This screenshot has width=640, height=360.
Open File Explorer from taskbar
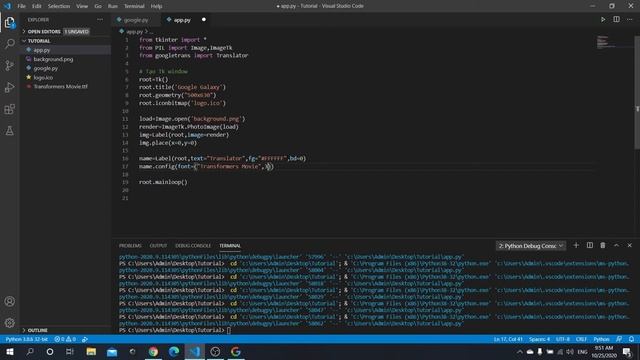coord(91,351)
